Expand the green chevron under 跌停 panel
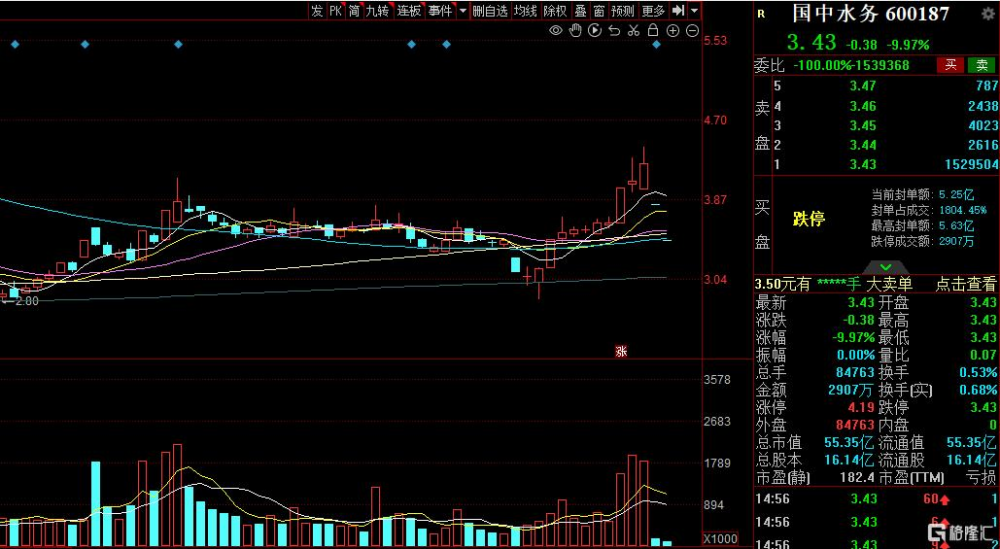The image size is (1000, 549). click(886, 267)
